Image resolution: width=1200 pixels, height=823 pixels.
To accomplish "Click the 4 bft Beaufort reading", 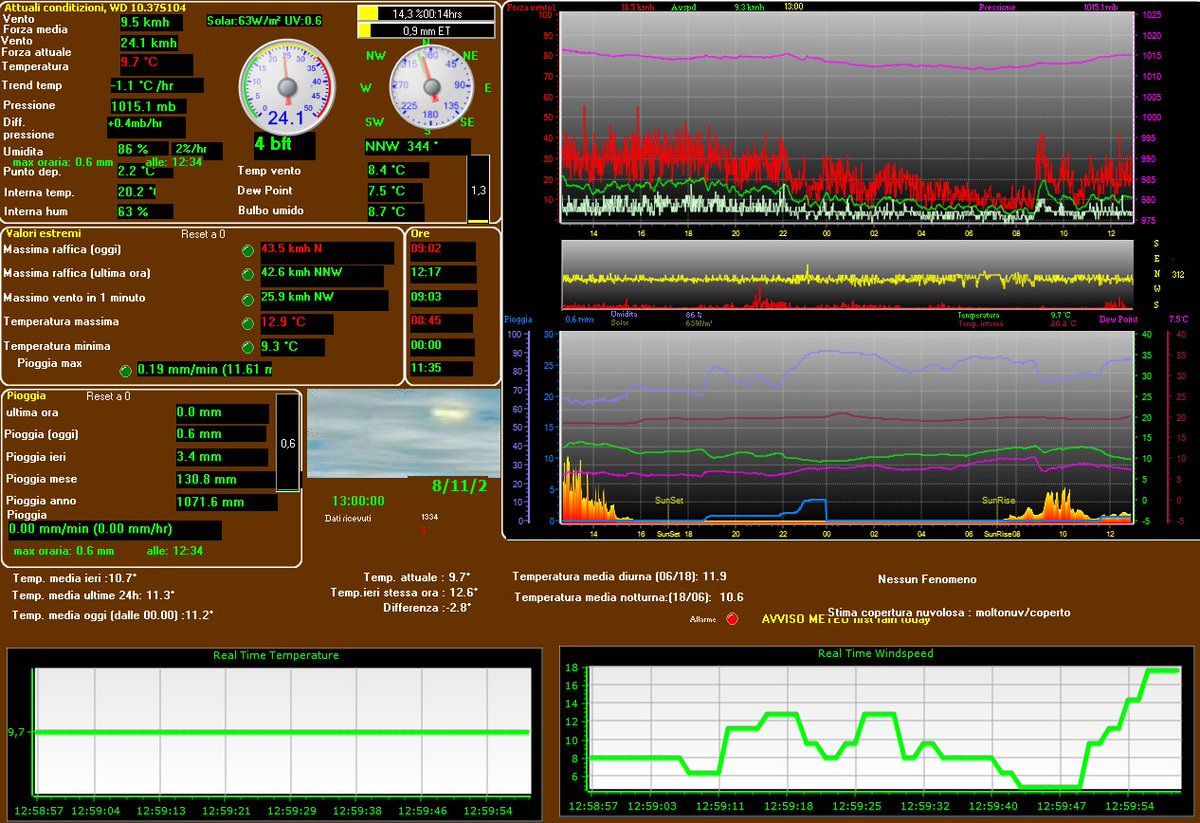I will [x=284, y=146].
